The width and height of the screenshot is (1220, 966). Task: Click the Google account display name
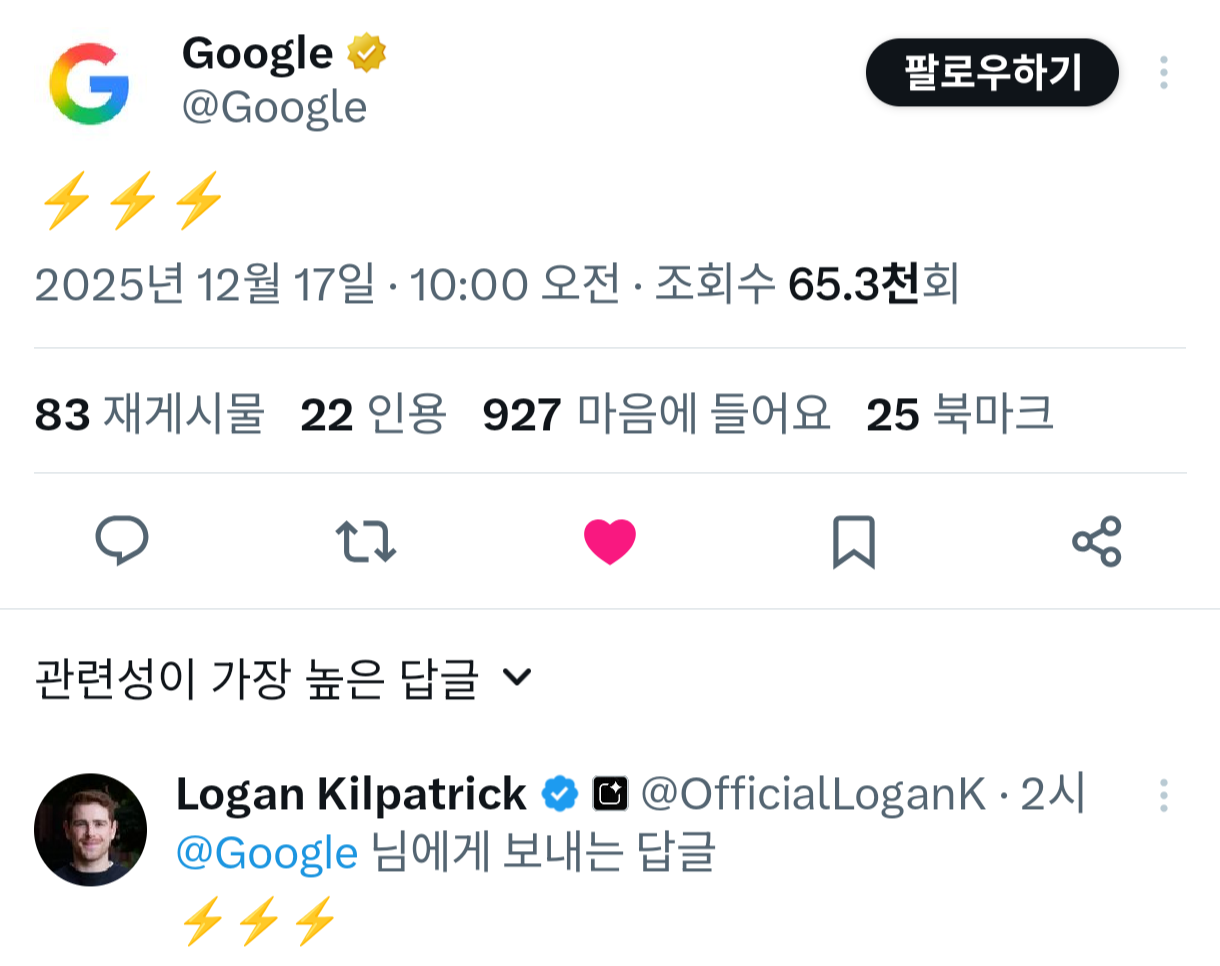click(257, 53)
